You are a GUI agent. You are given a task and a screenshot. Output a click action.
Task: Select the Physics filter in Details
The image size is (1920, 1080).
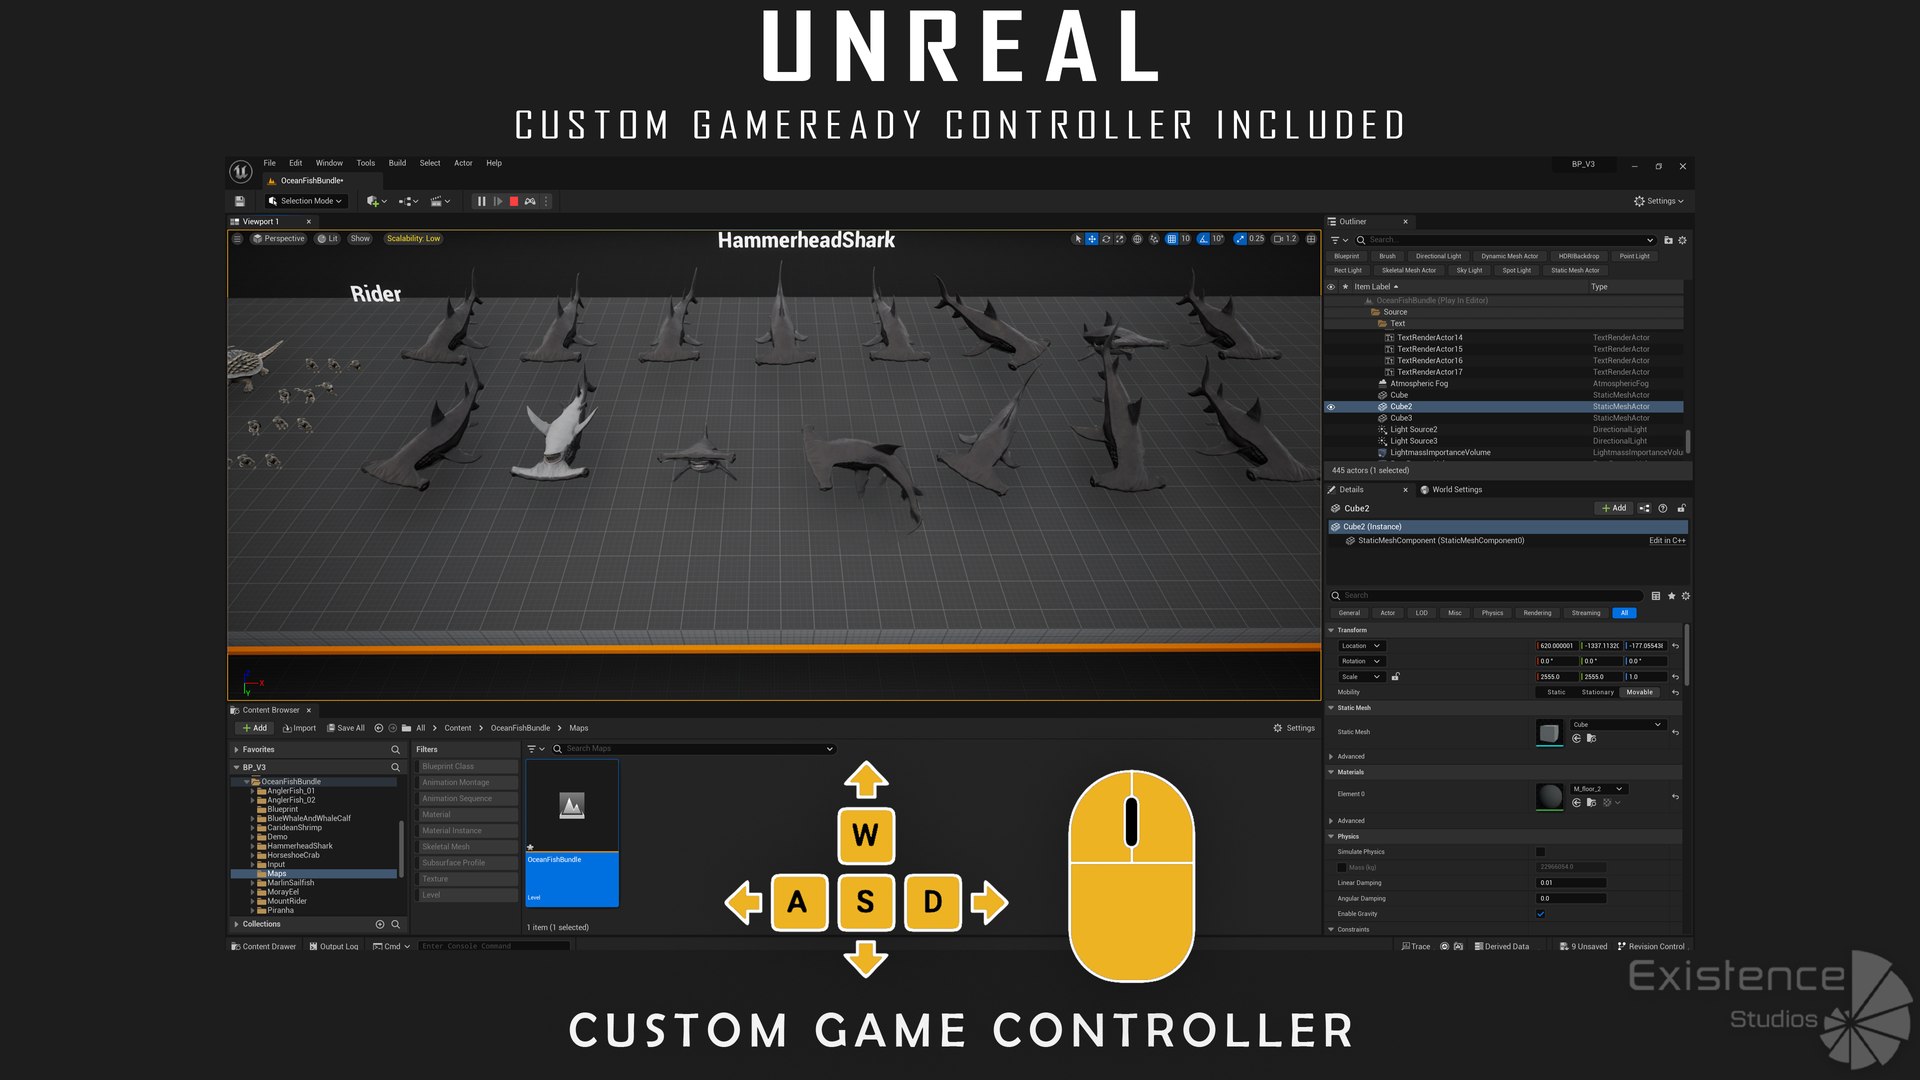point(1492,613)
